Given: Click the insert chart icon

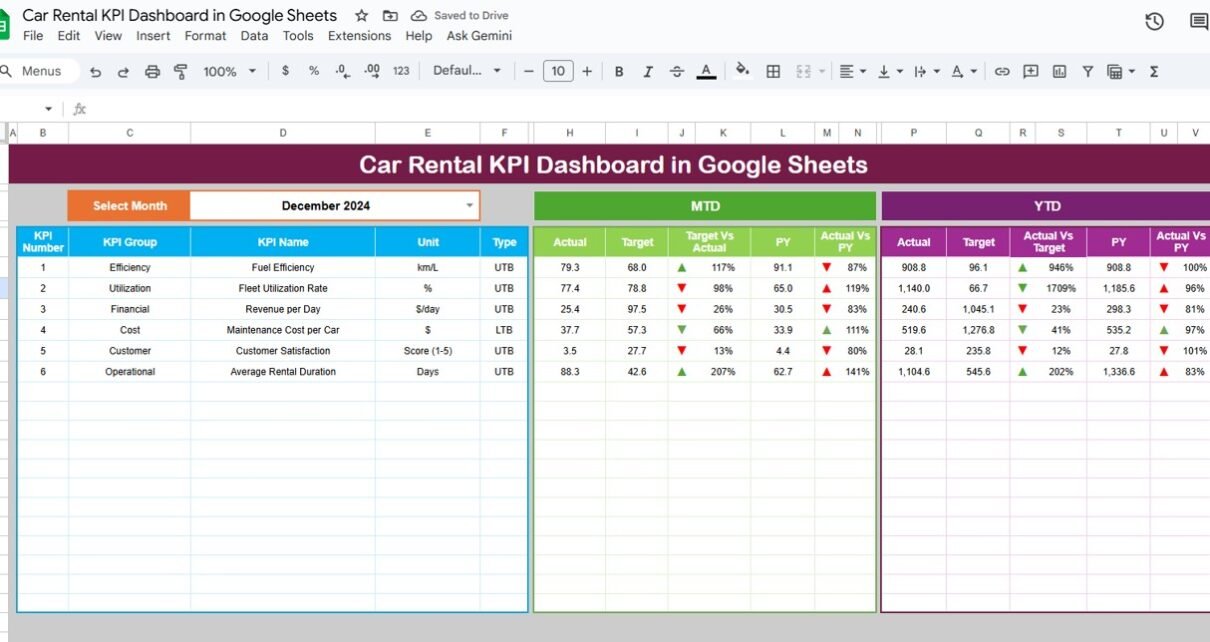Looking at the screenshot, I should [1059, 71].
